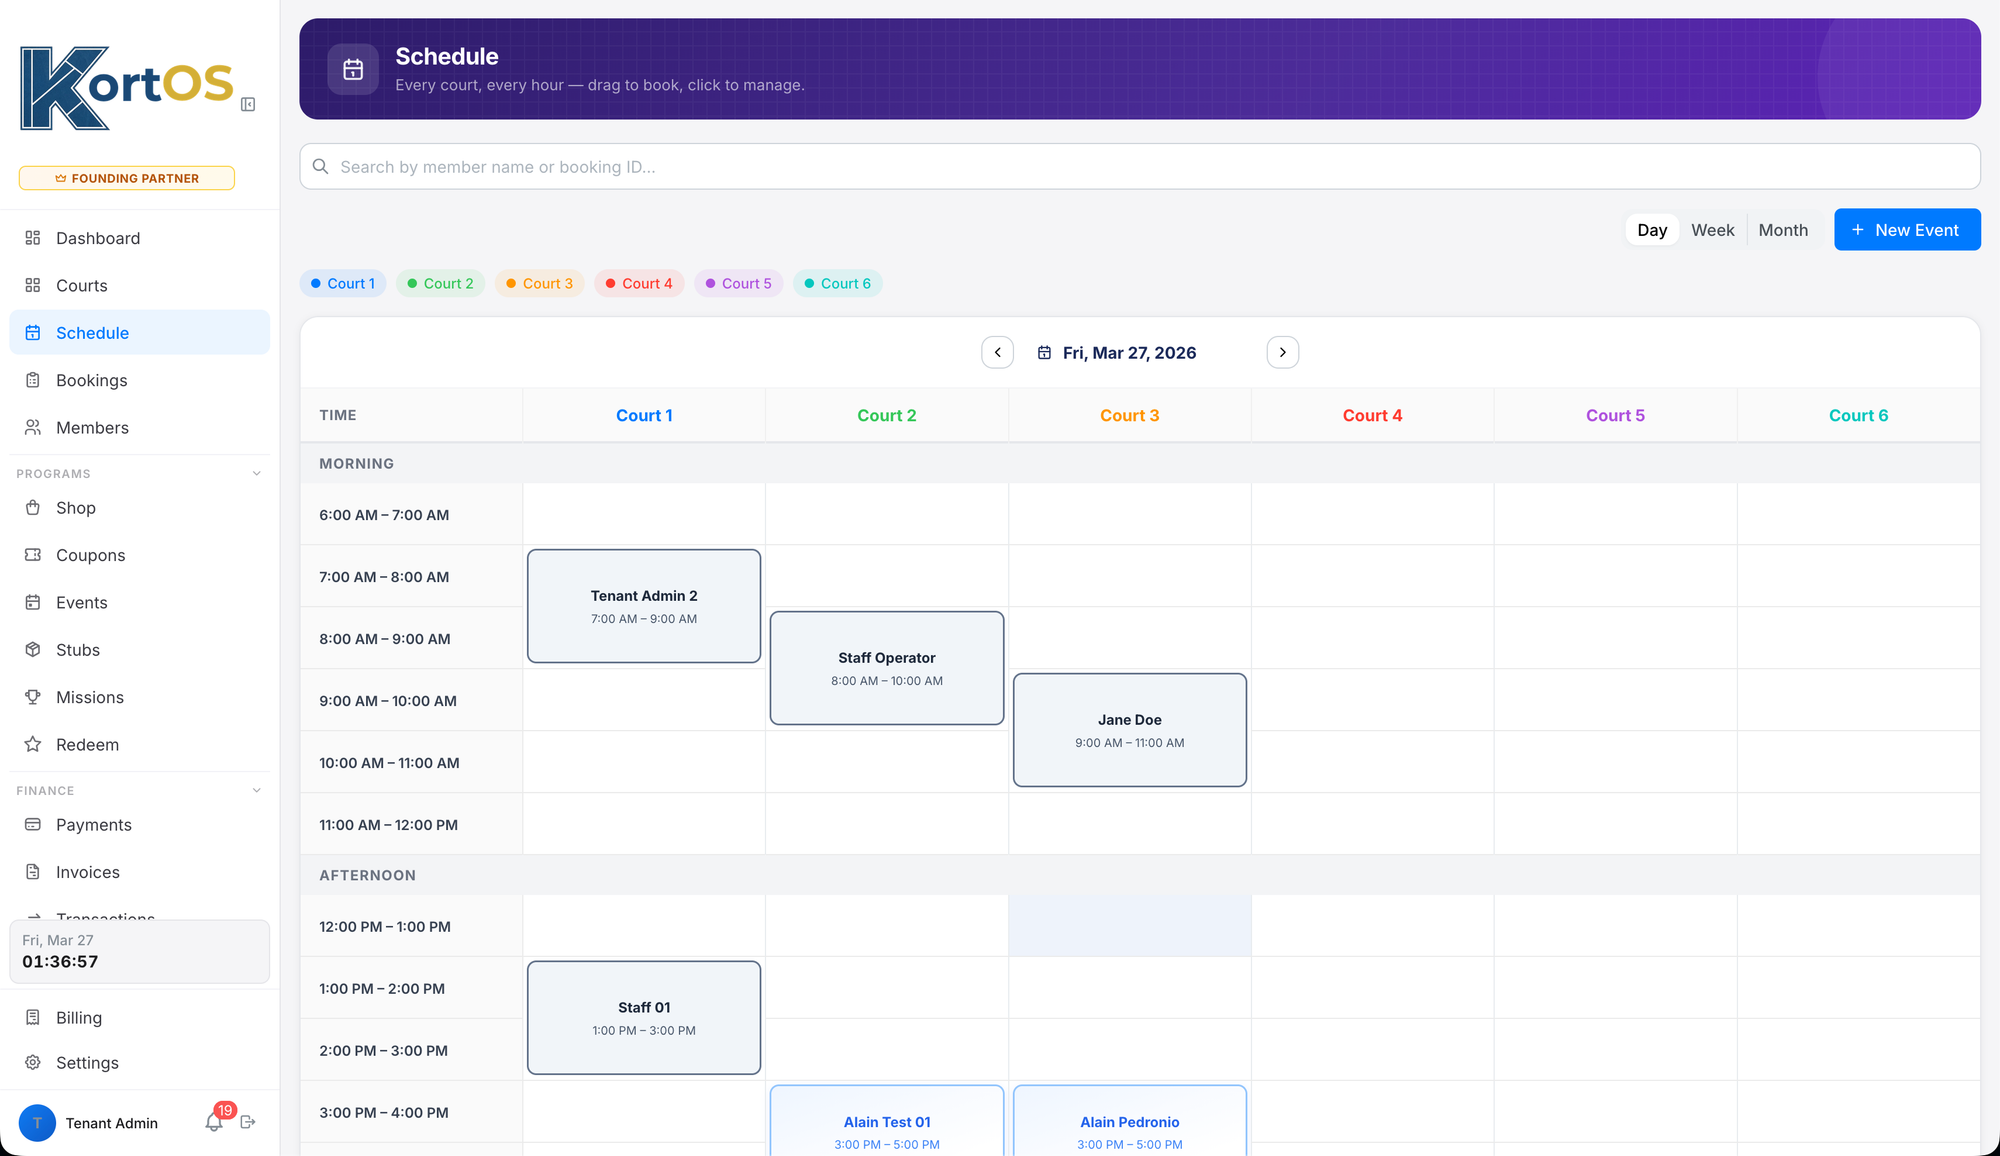Screen dimensions: 2000x1156
Task: Select Schedule in sidebar
Action: pyautogui.click(x=139, y=333)
